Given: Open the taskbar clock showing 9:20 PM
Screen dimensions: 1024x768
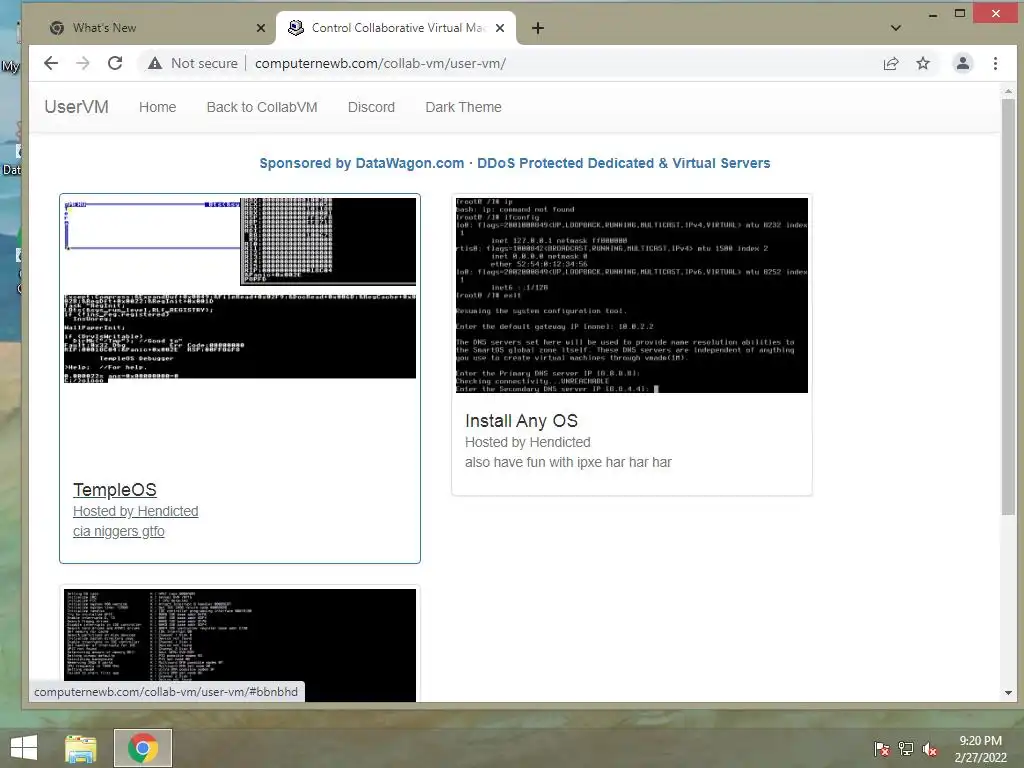Looking at the screenshot, I should pyautogui.click(x=980, y=749).
